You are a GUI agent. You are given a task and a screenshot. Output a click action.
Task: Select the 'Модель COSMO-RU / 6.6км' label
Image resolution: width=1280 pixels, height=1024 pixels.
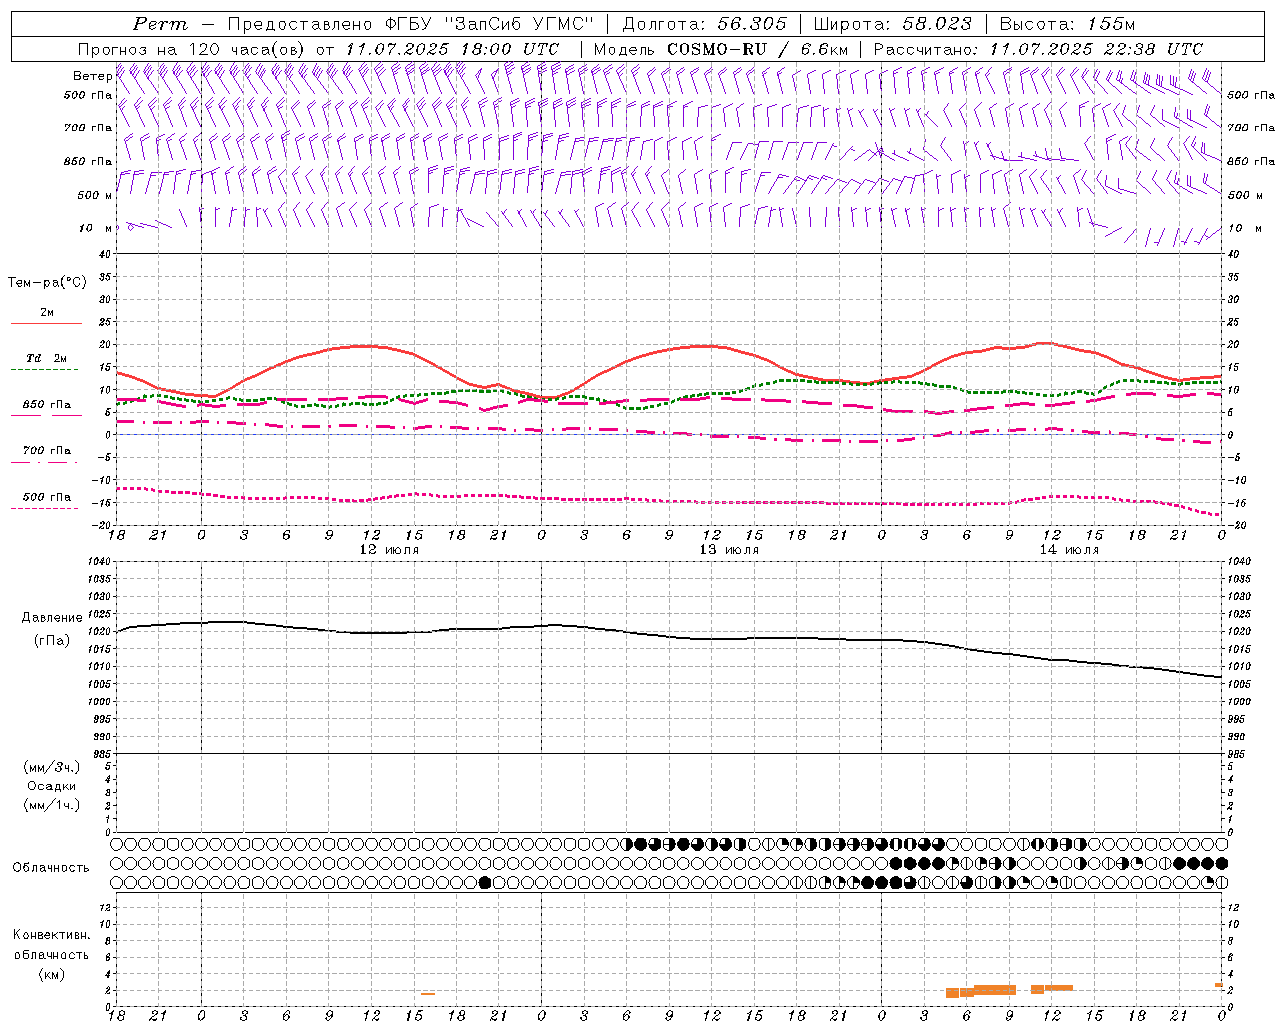tap(721, 49)
